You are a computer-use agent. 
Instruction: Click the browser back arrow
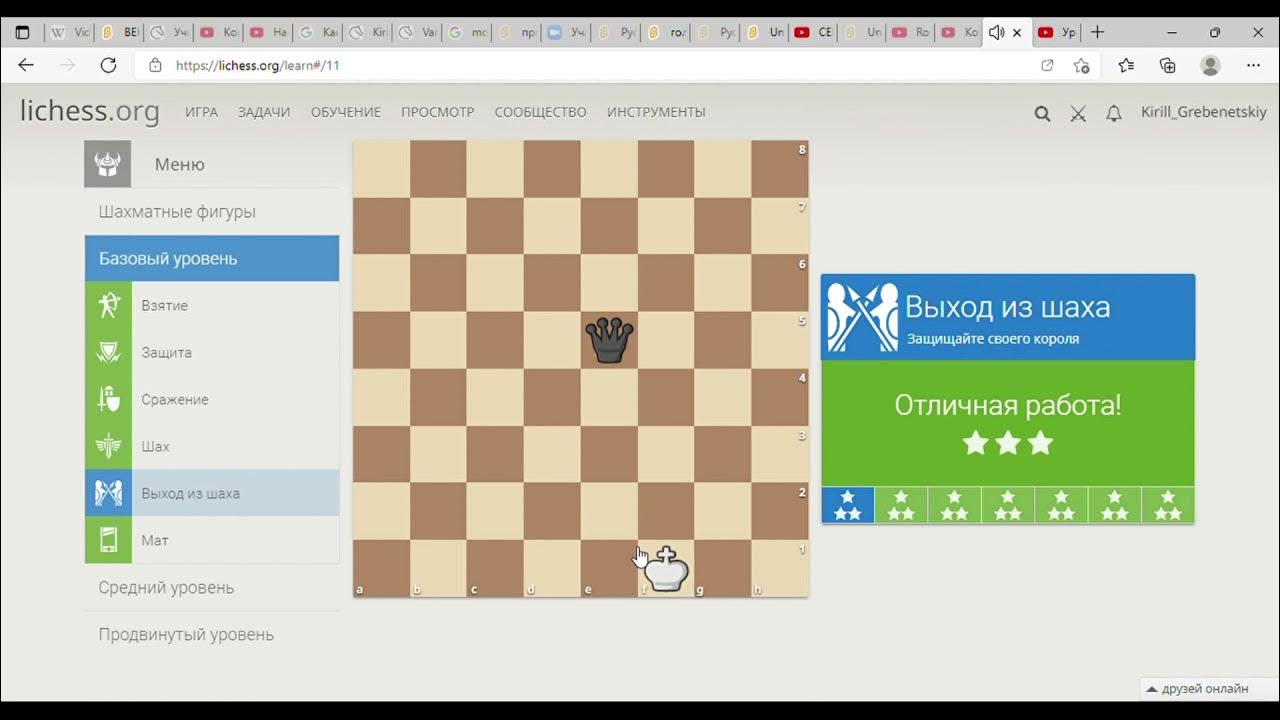pos(26,65)
